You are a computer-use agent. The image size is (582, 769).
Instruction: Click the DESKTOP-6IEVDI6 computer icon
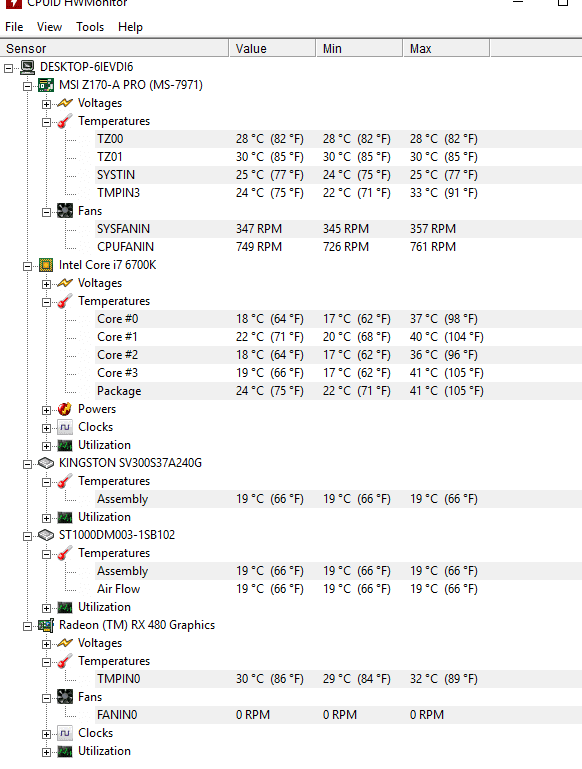27,67
